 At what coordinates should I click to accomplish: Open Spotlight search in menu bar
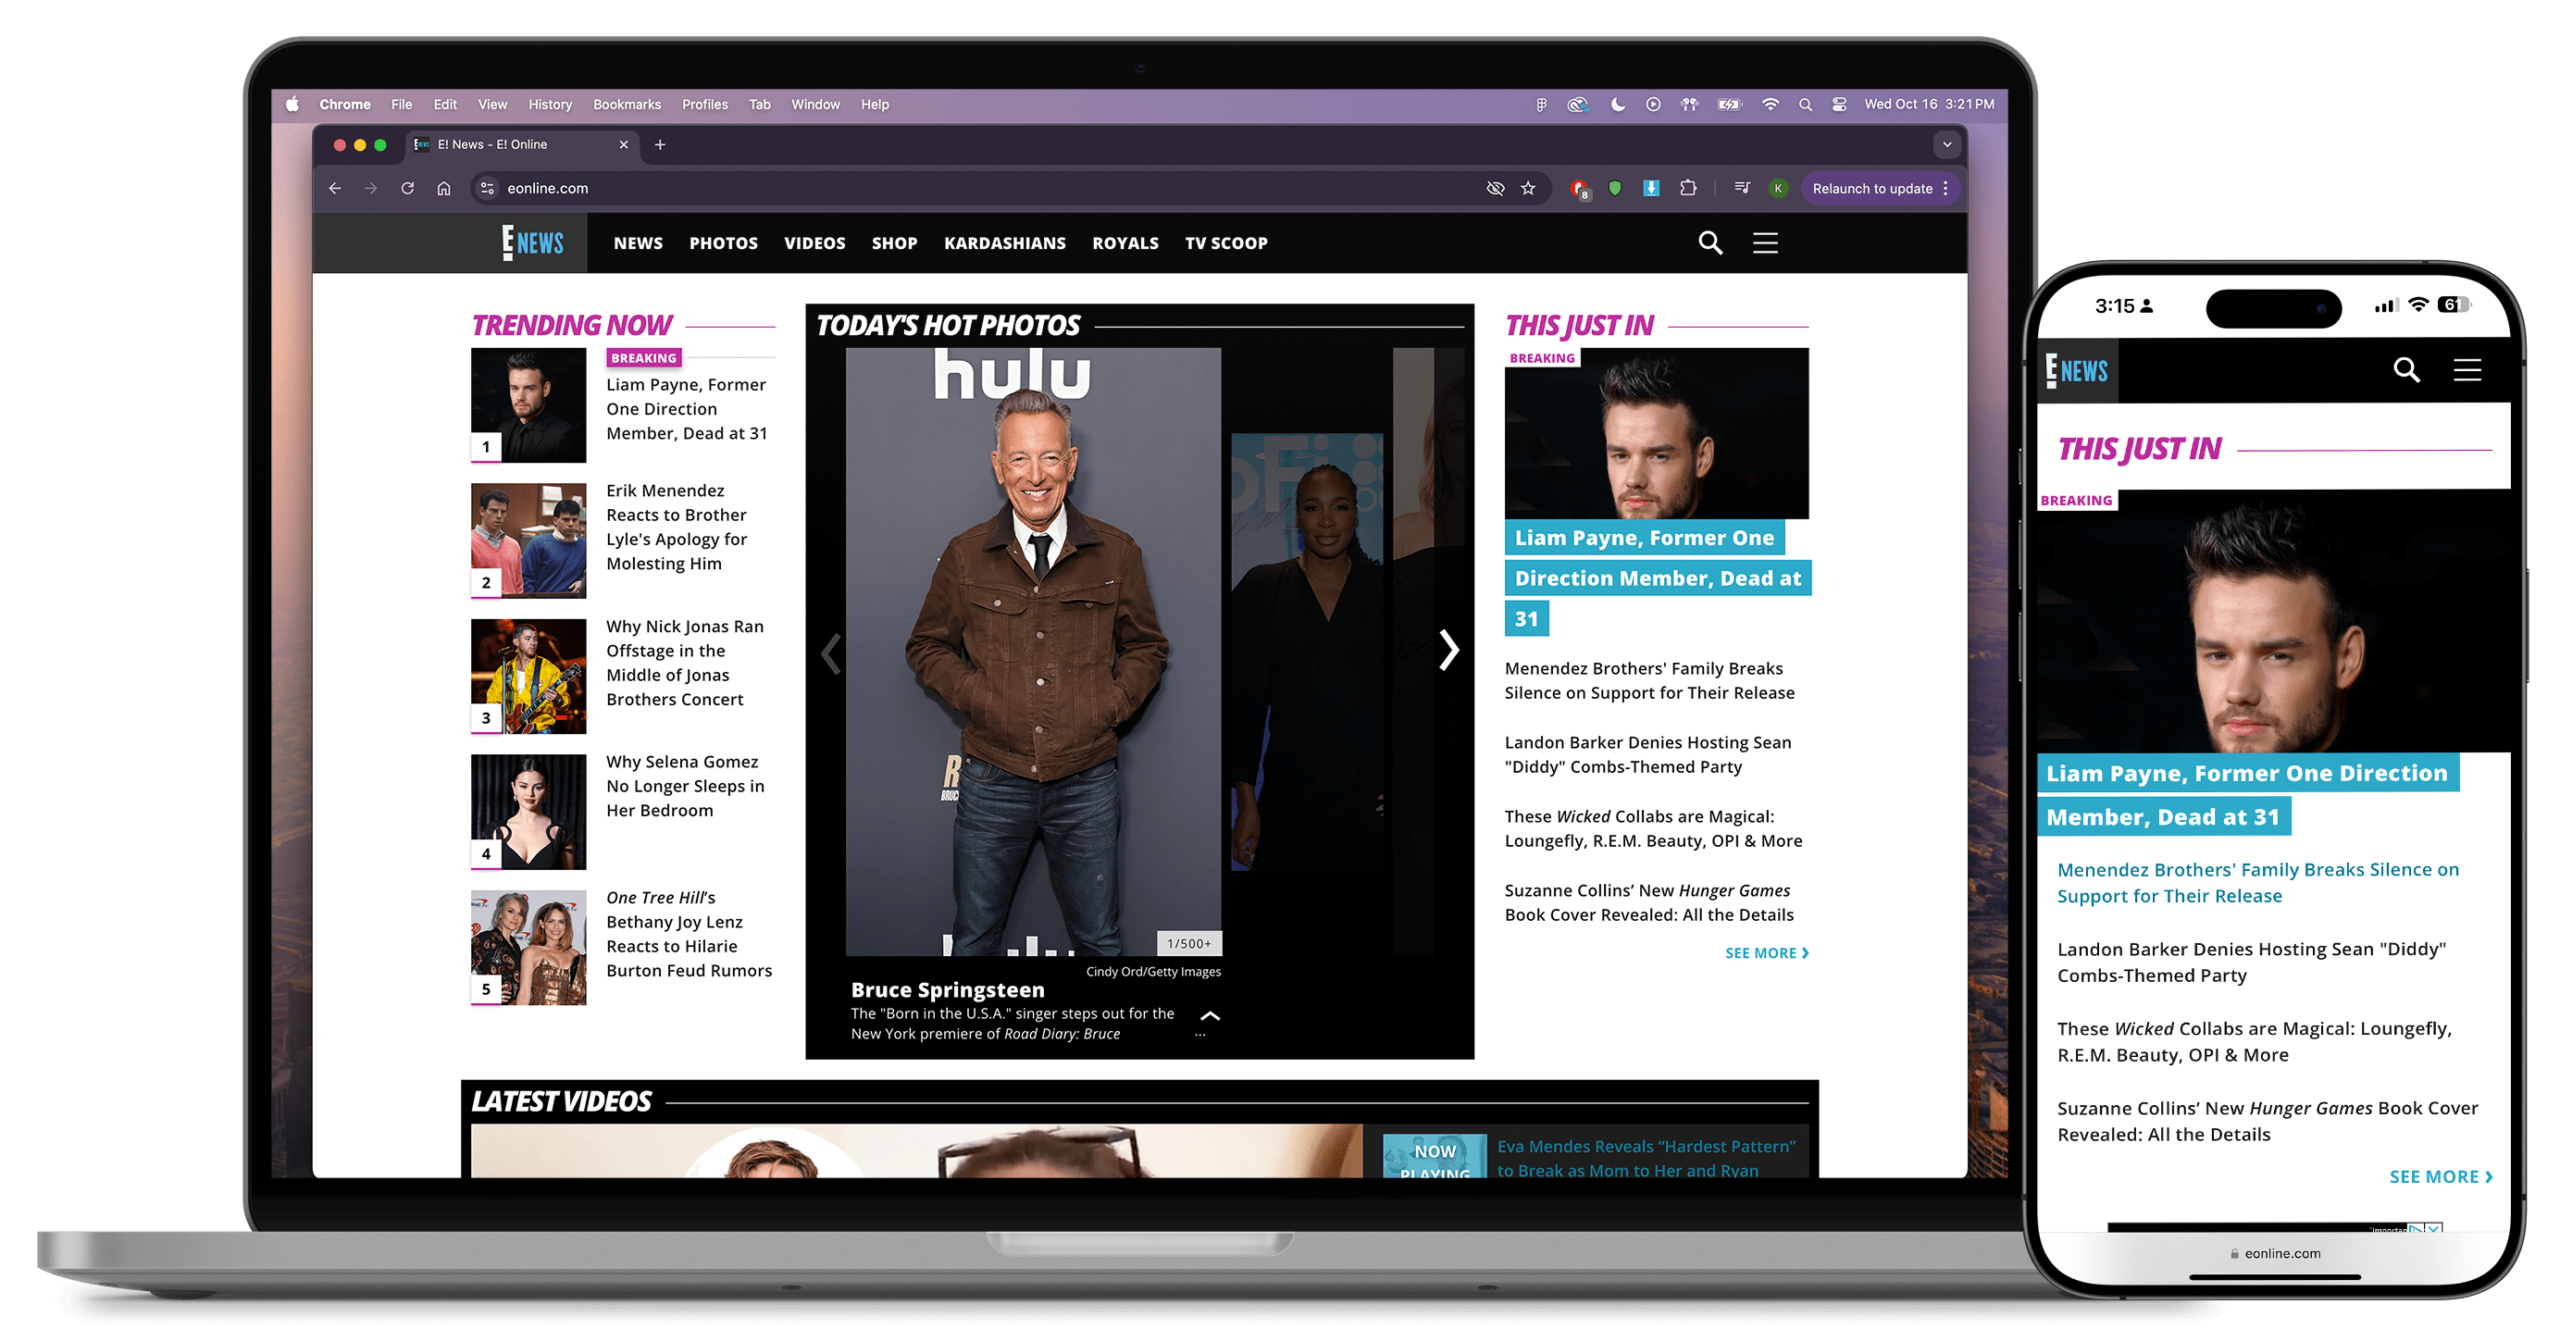pos(1804,104)
